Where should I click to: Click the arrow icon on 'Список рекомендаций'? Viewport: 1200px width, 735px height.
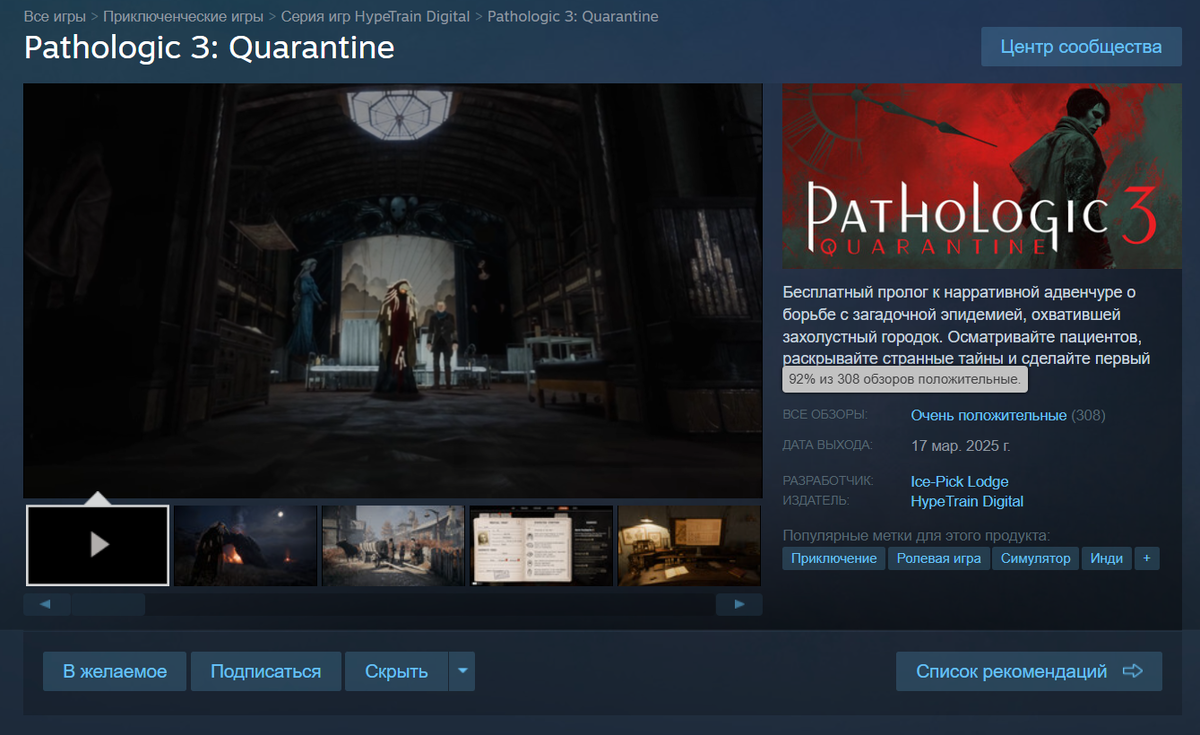[x=1132, y=671]
